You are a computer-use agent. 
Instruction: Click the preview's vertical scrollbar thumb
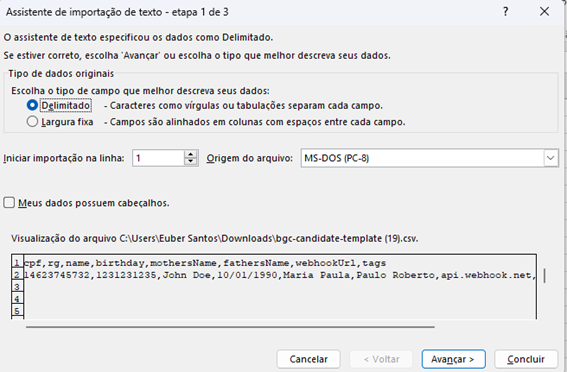pos(545,275)
